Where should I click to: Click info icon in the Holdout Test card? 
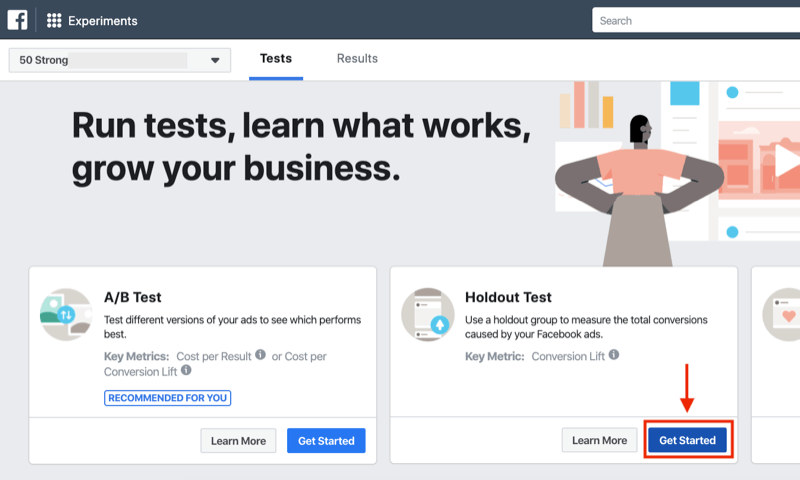614,355
